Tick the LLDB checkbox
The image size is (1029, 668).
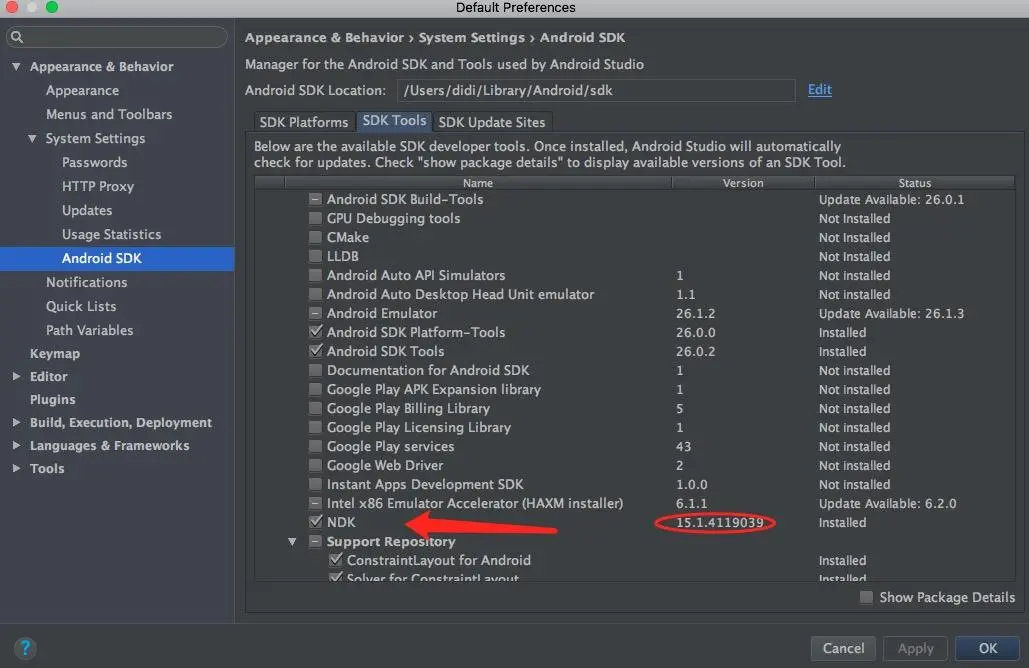tap(316, 256)
